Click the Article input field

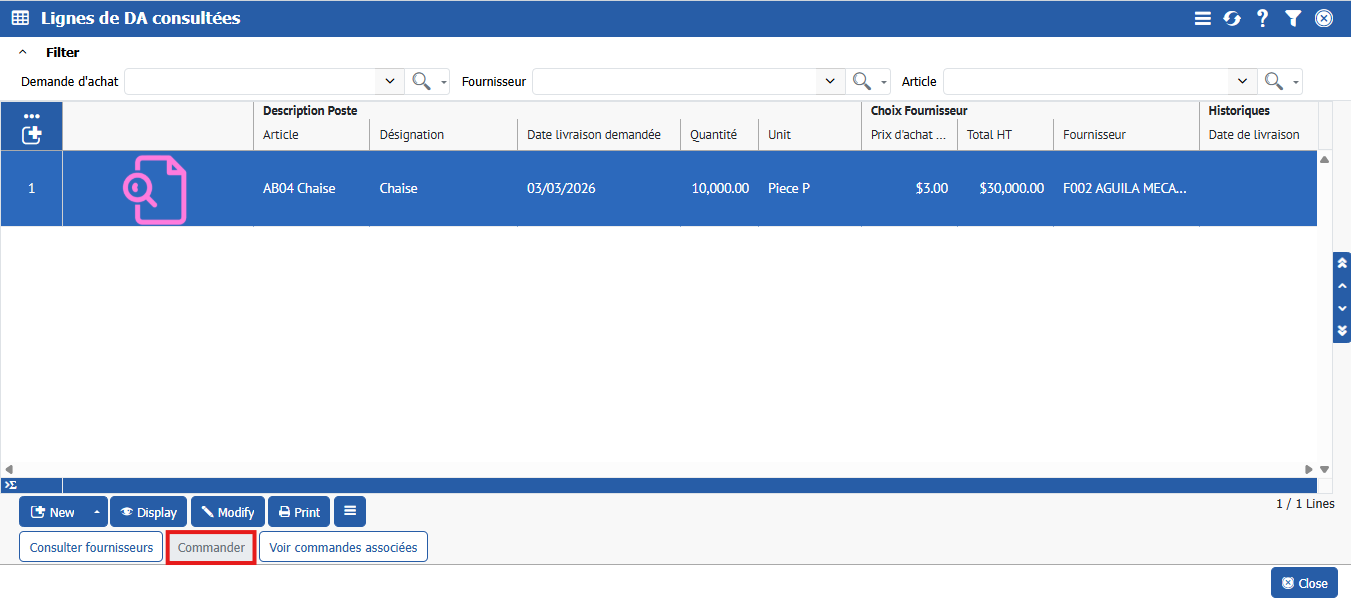coord(1085,81)
